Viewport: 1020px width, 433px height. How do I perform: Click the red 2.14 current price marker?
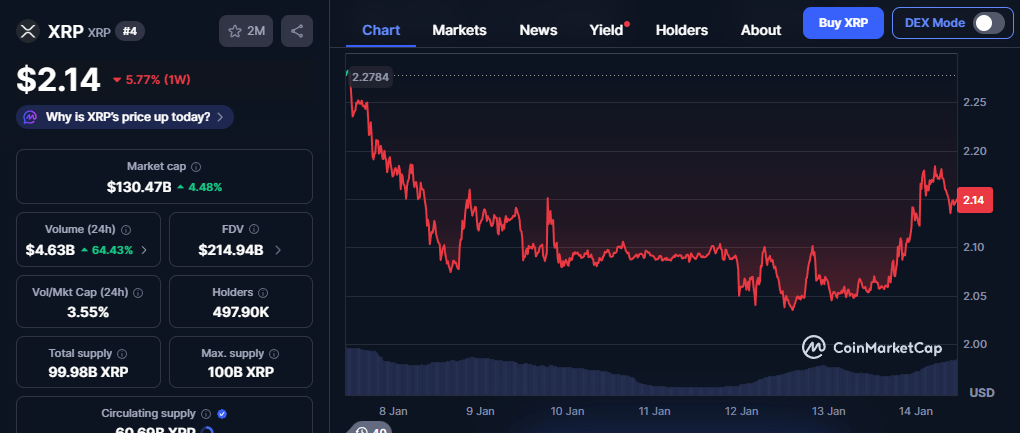pos(973,200)
